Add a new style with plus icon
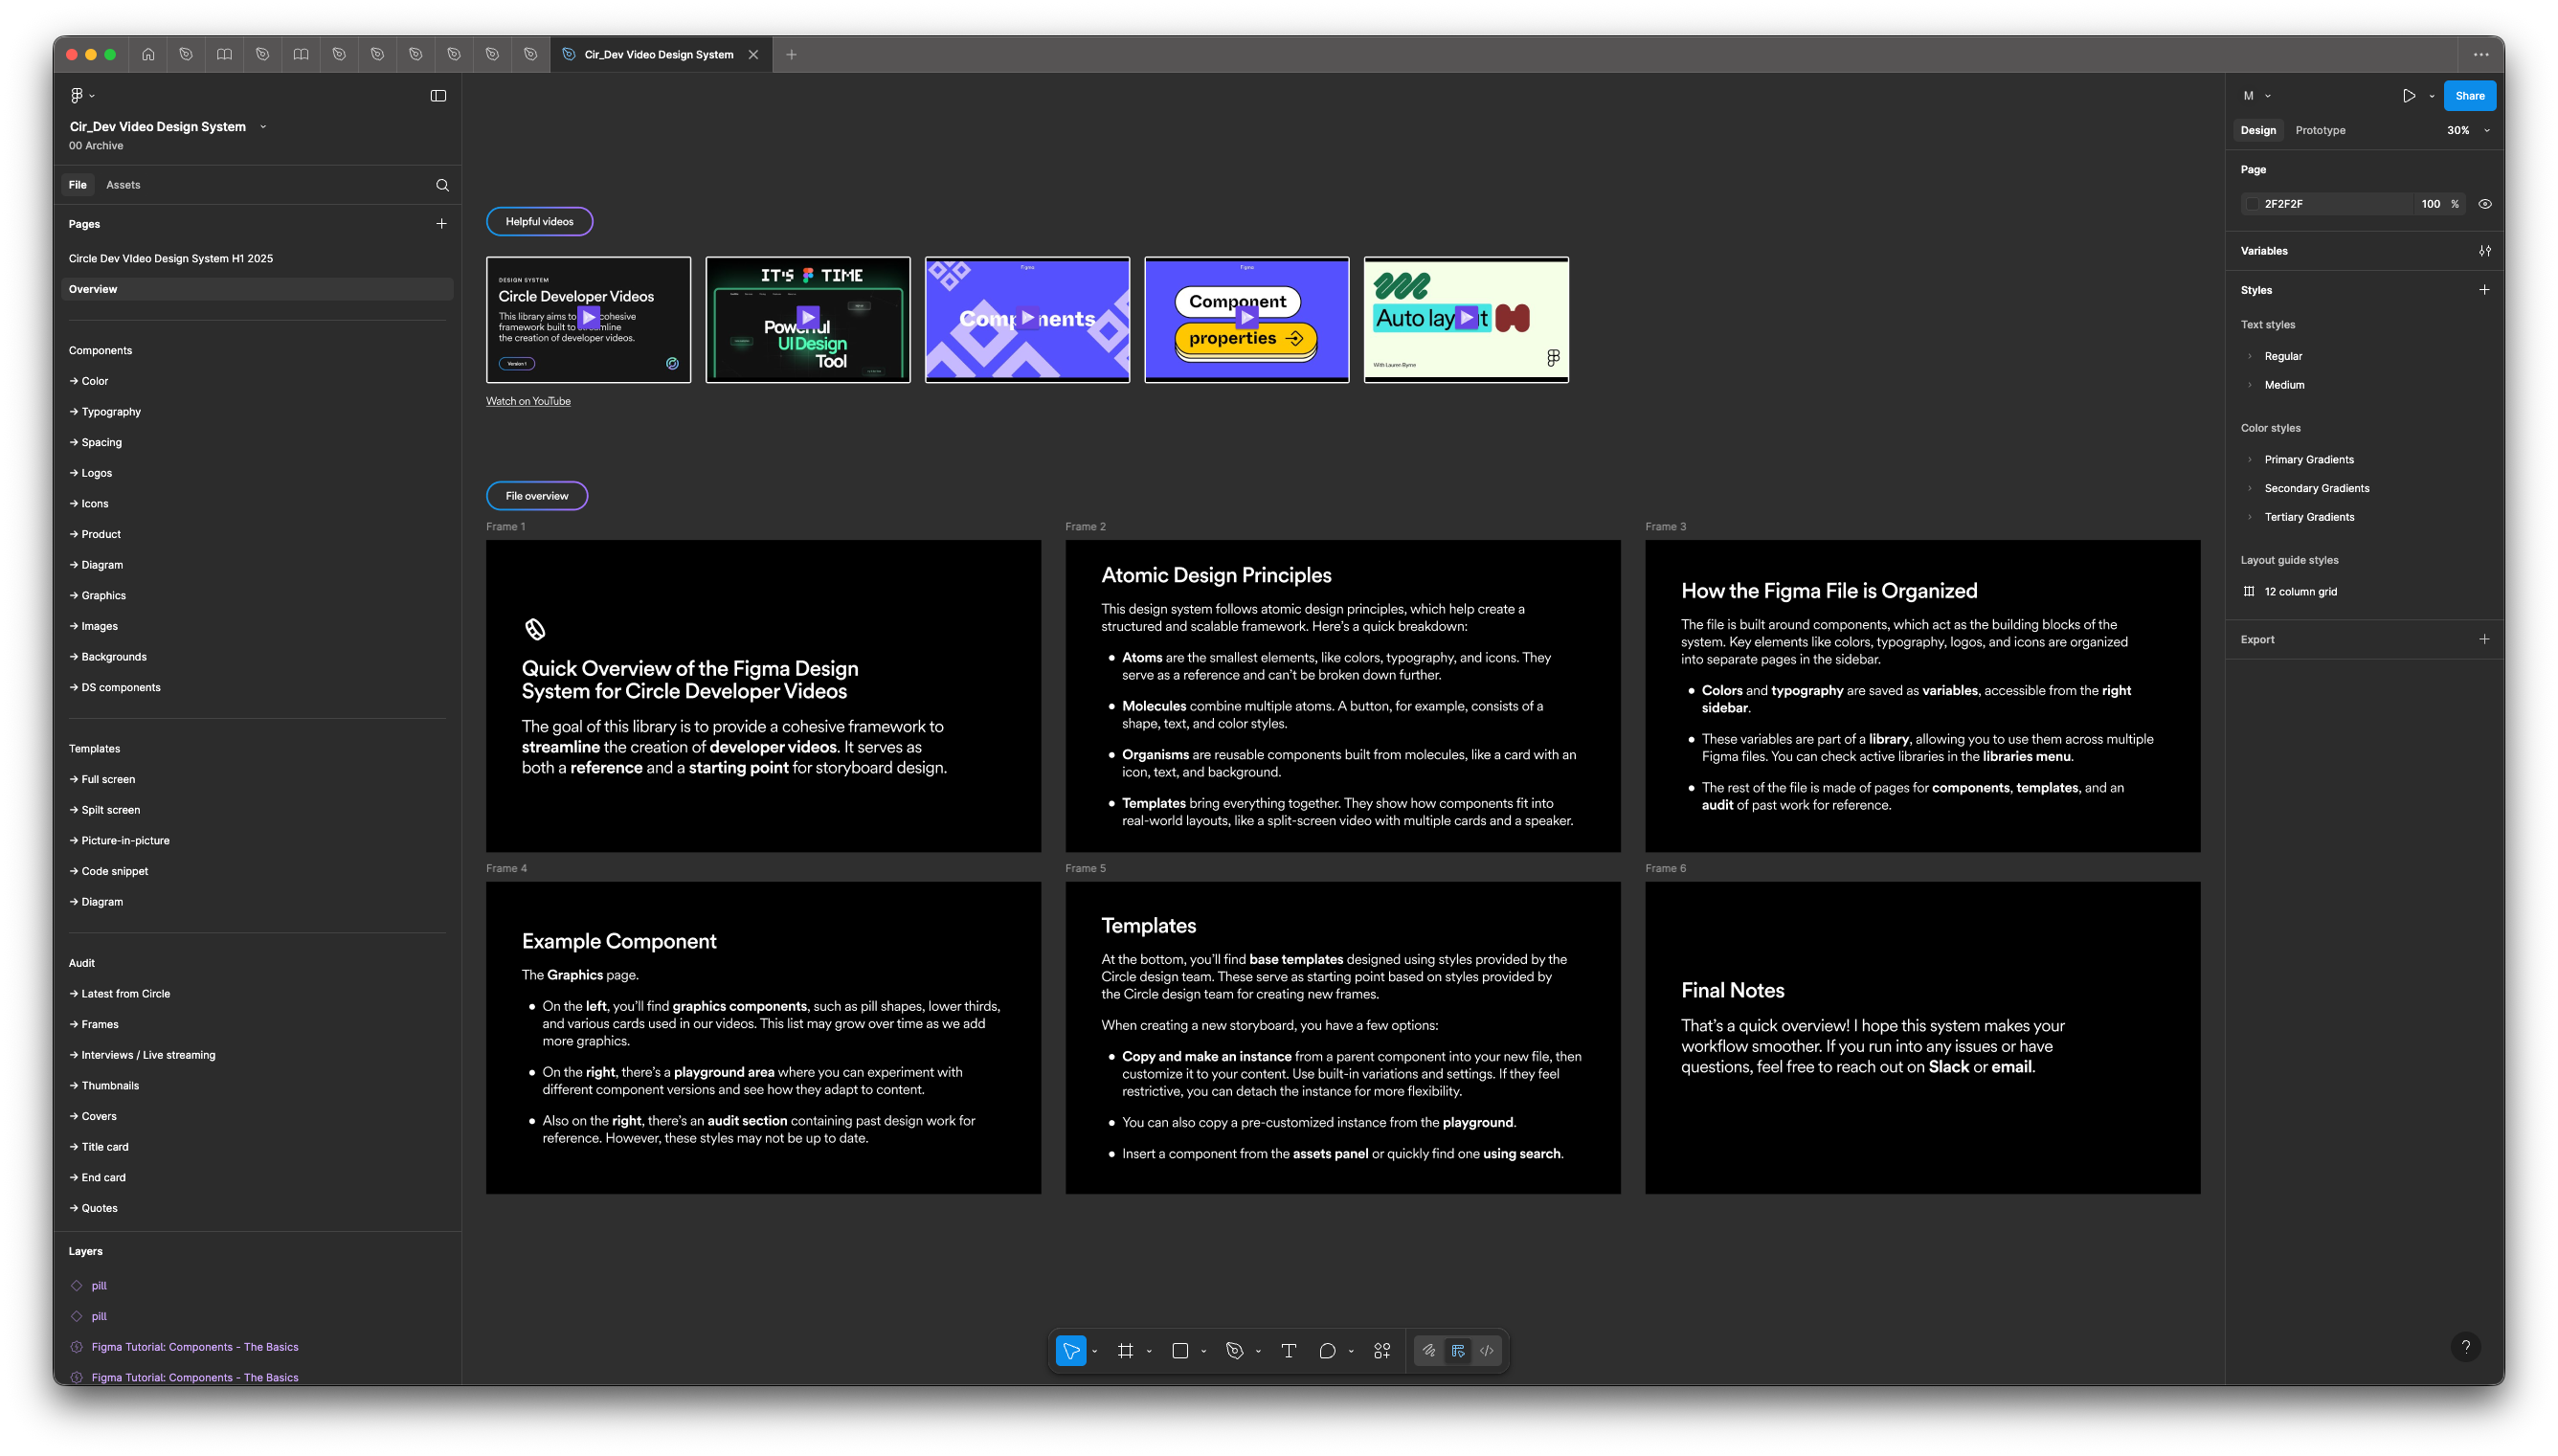The width and height of the screenshot is (2558, 1456). point(2484,290)
